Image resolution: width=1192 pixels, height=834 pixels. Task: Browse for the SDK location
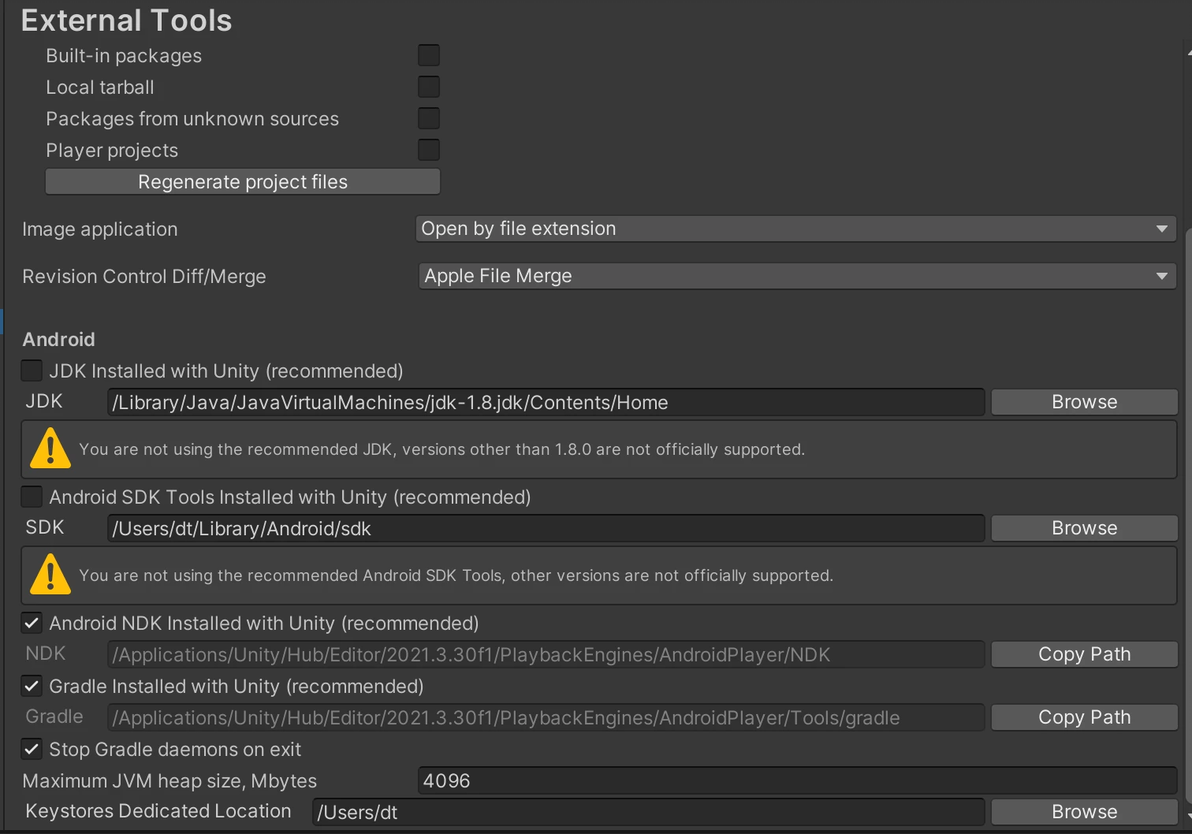click(x=1084, y=528)
